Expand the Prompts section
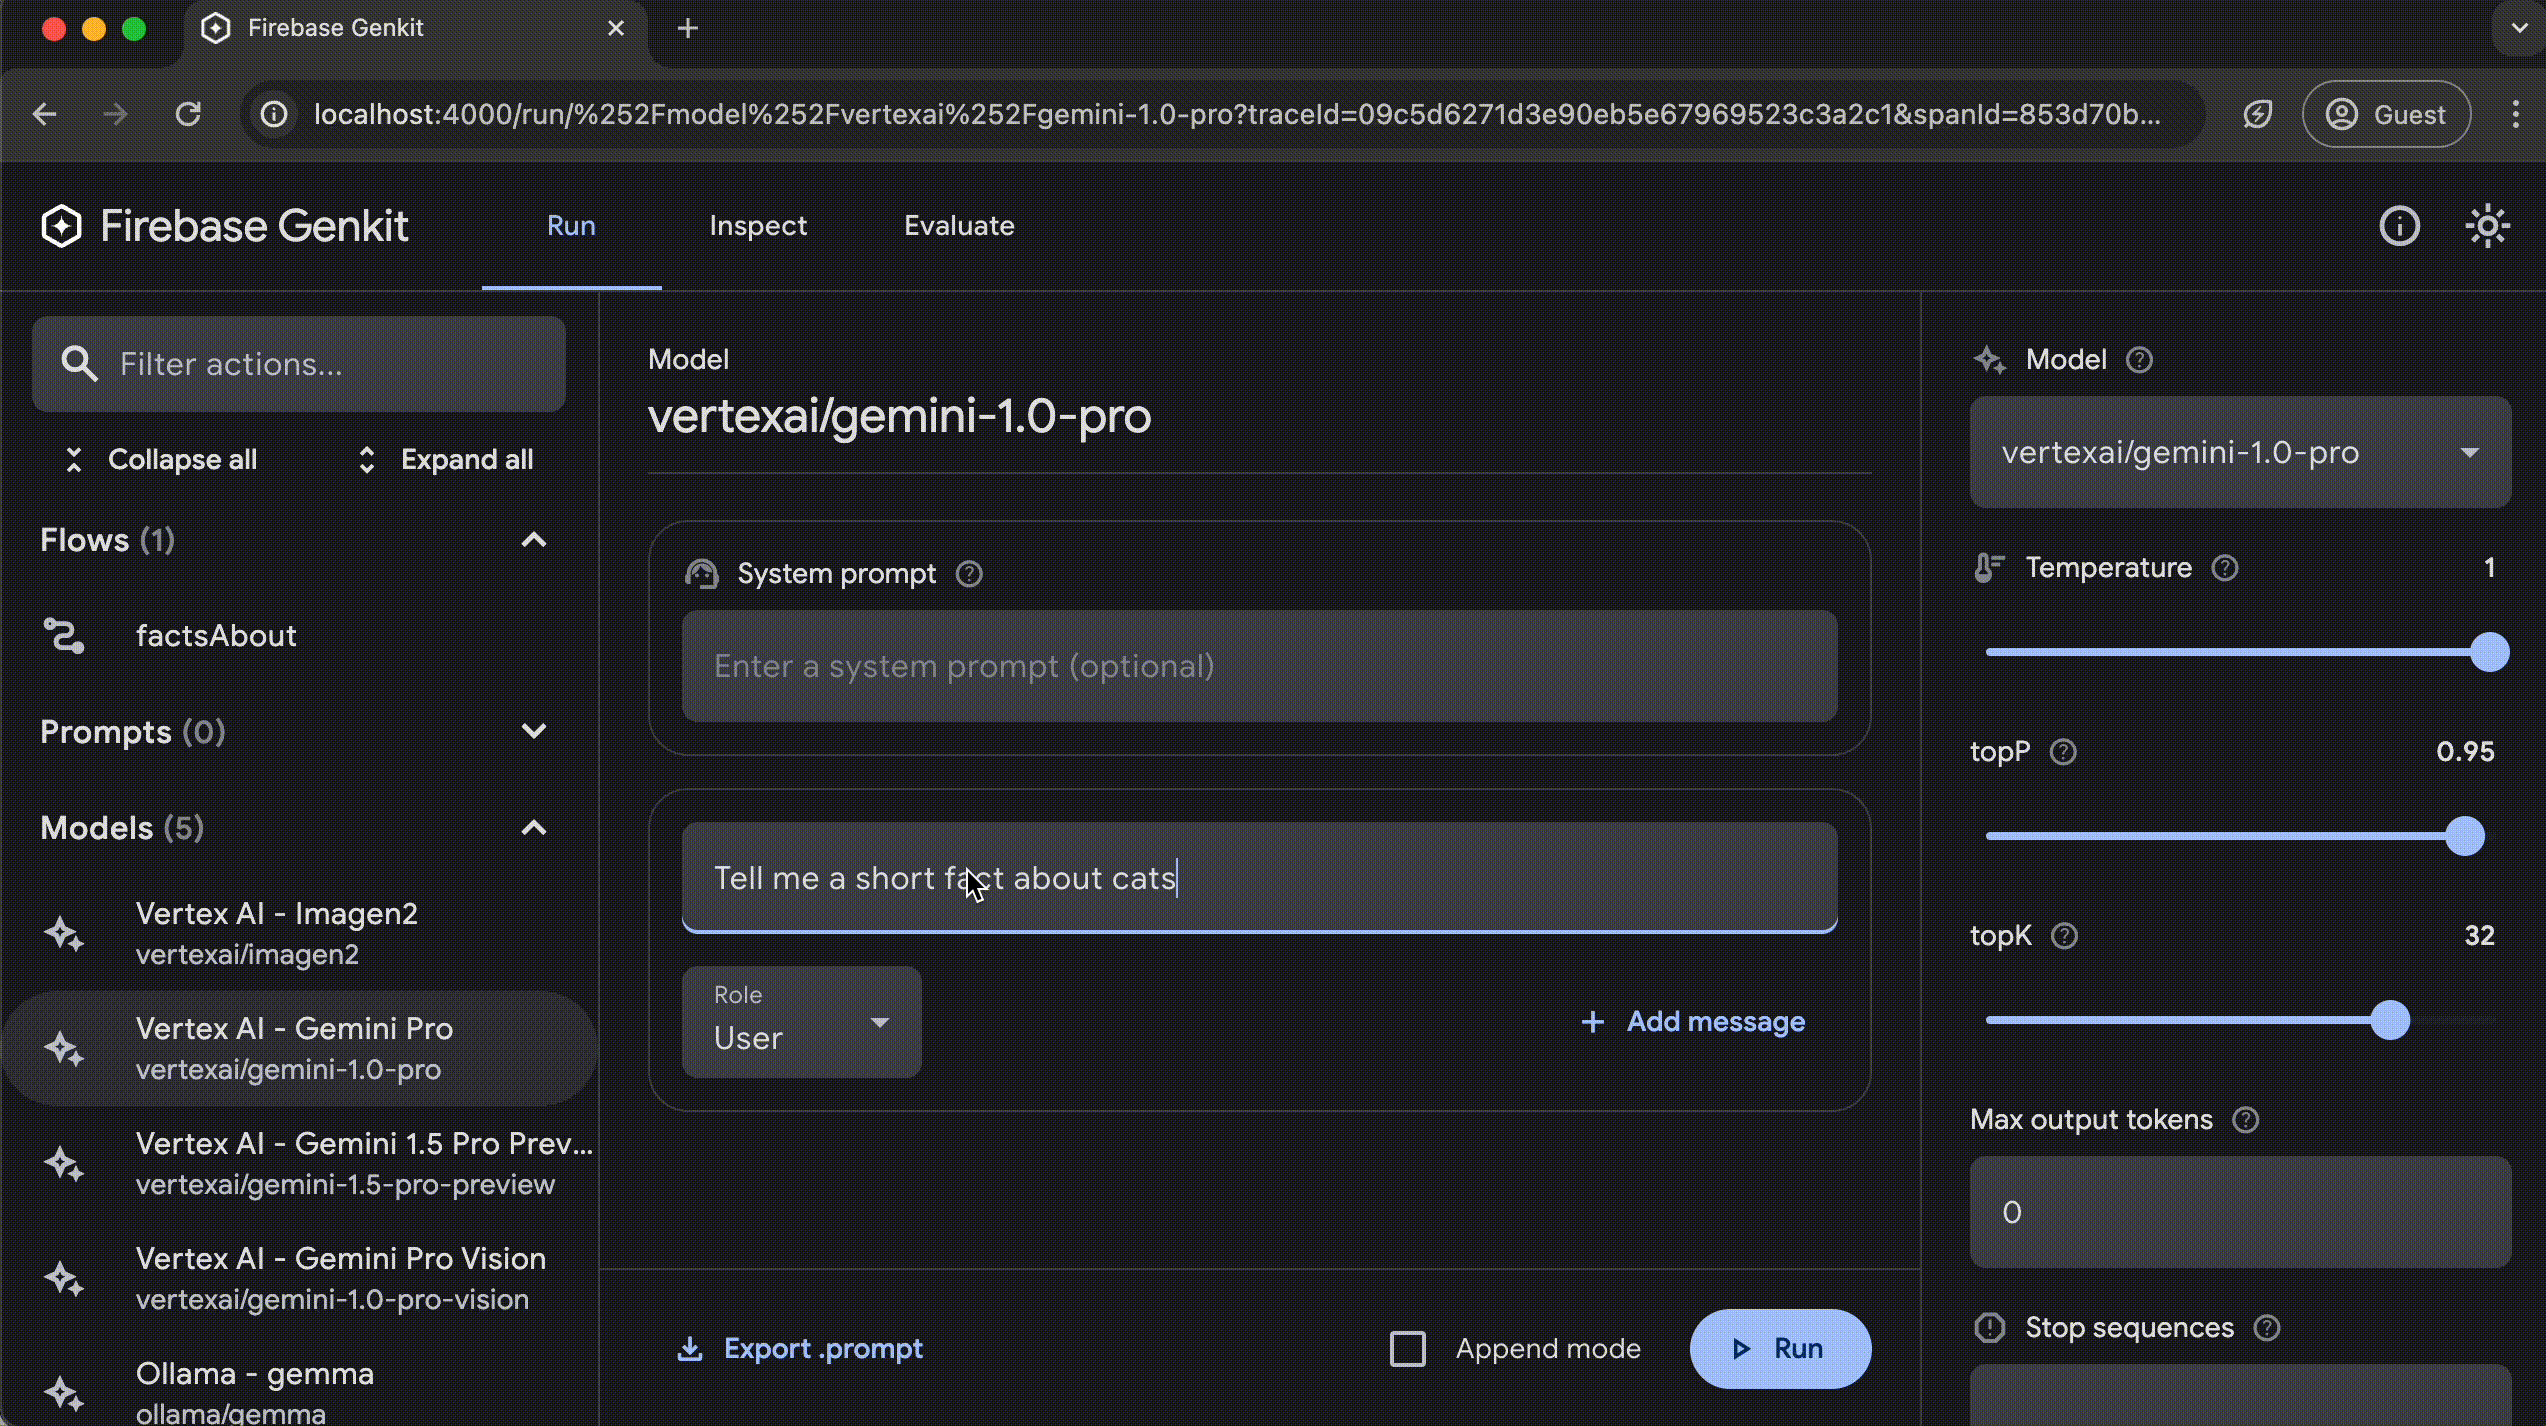The image size is (2546, 1426). [x=533, y=731]
